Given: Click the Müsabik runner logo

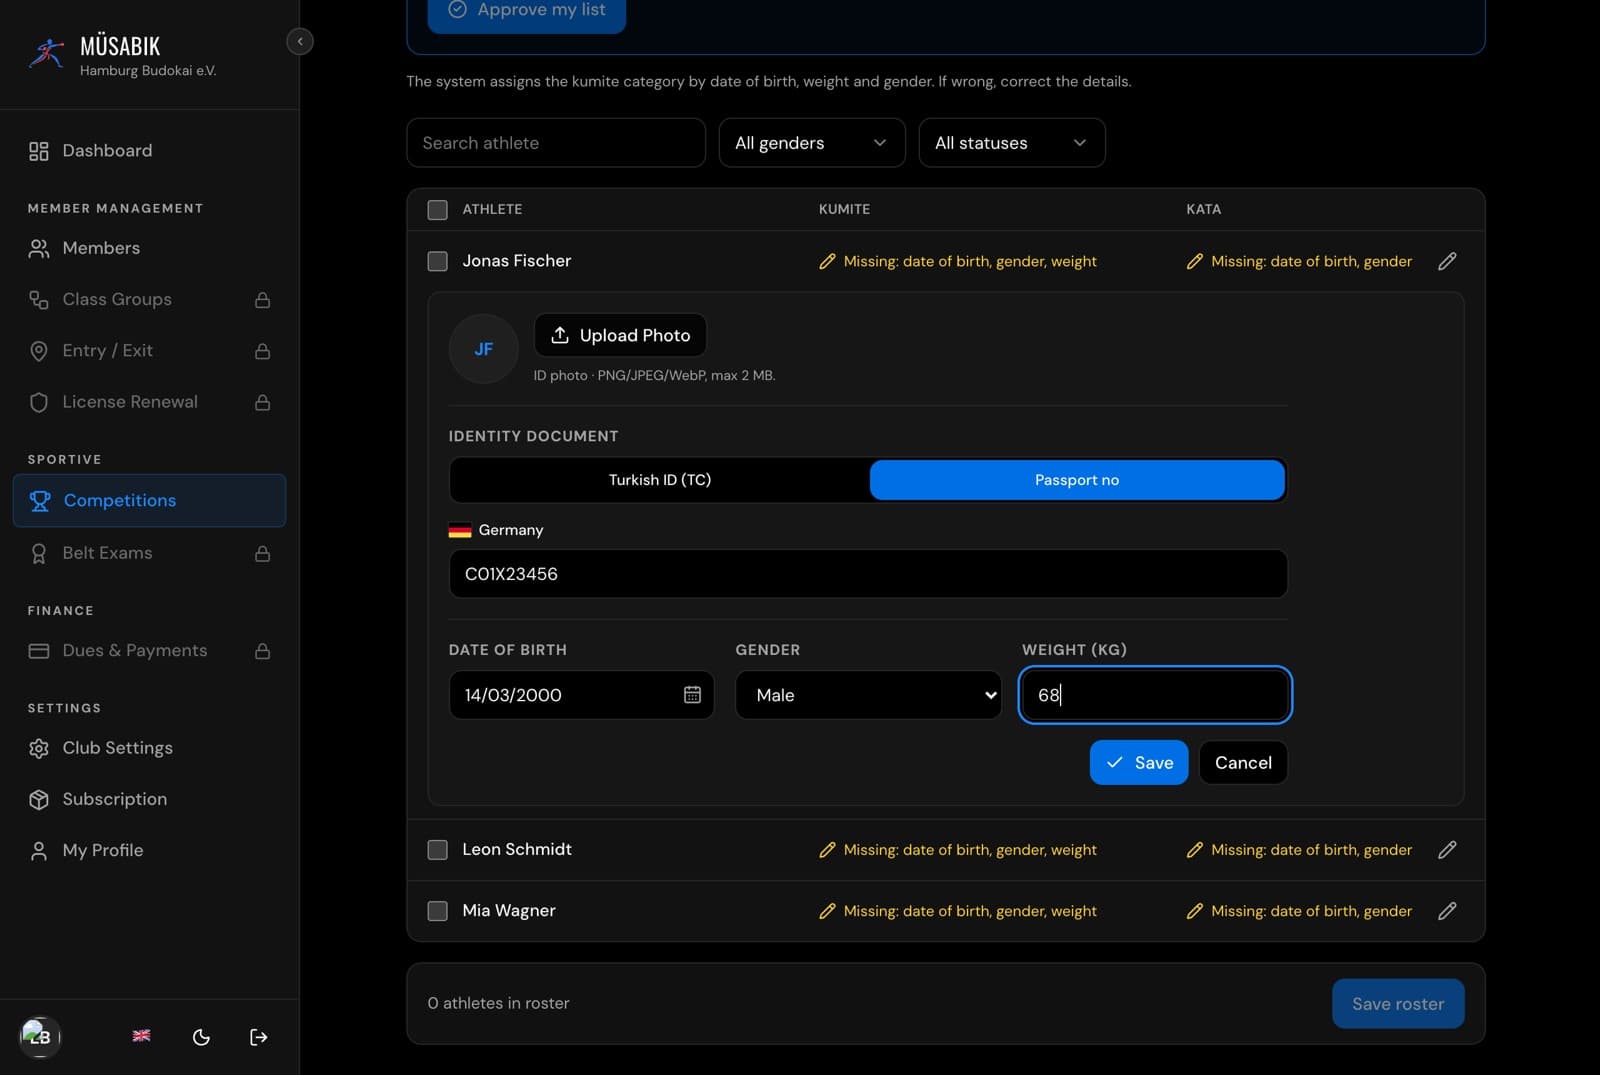Looking at the screenshot, I should [46, 53].
